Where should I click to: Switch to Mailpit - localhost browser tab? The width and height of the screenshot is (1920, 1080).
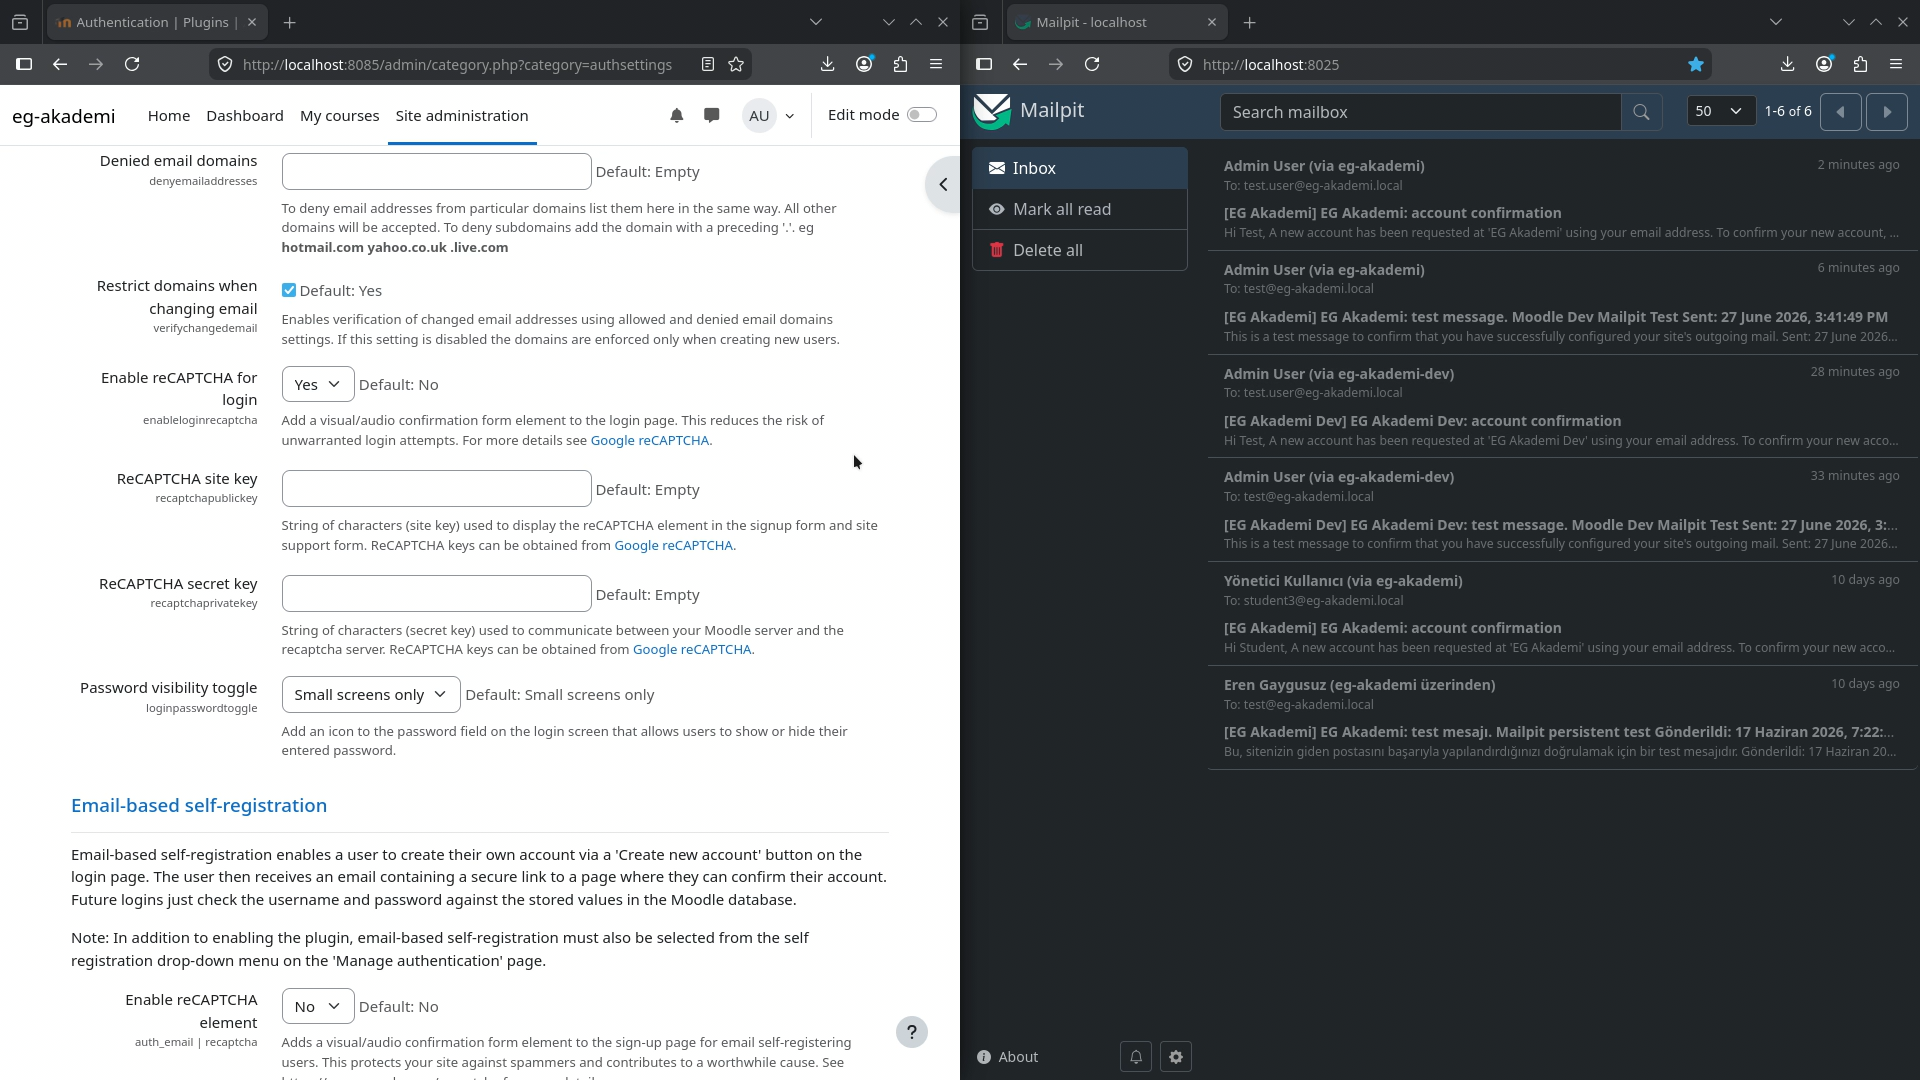1117,22
